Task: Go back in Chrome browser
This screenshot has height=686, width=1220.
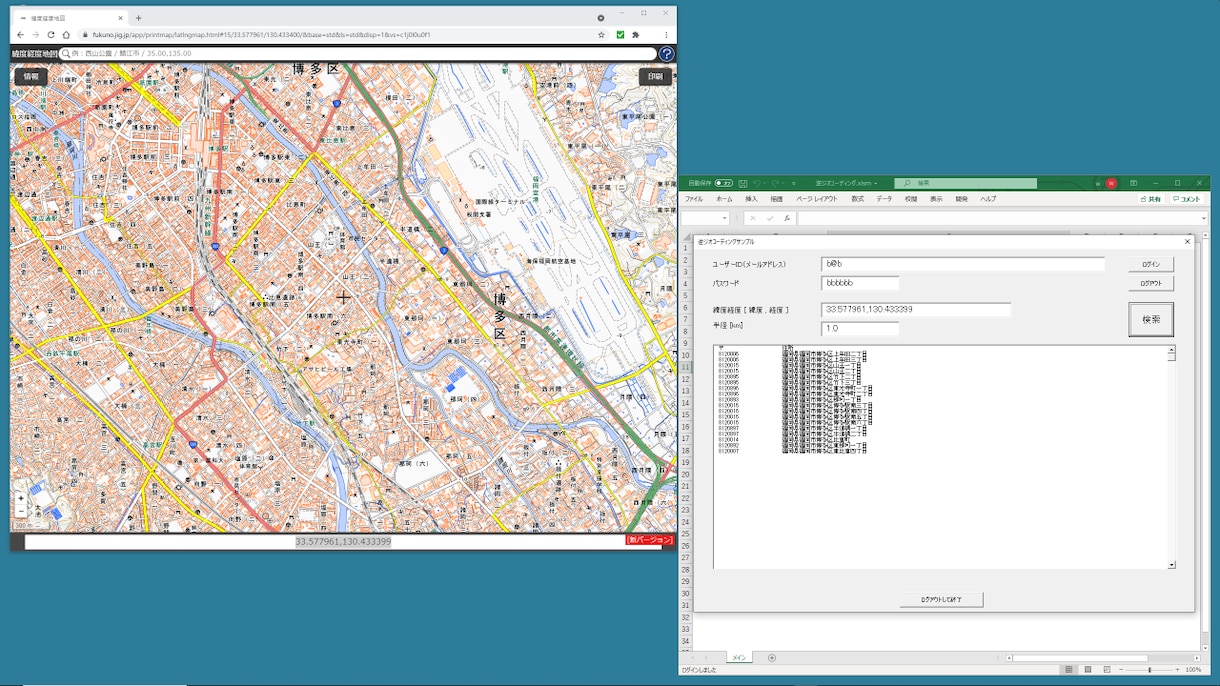Action: coord(20,35)
